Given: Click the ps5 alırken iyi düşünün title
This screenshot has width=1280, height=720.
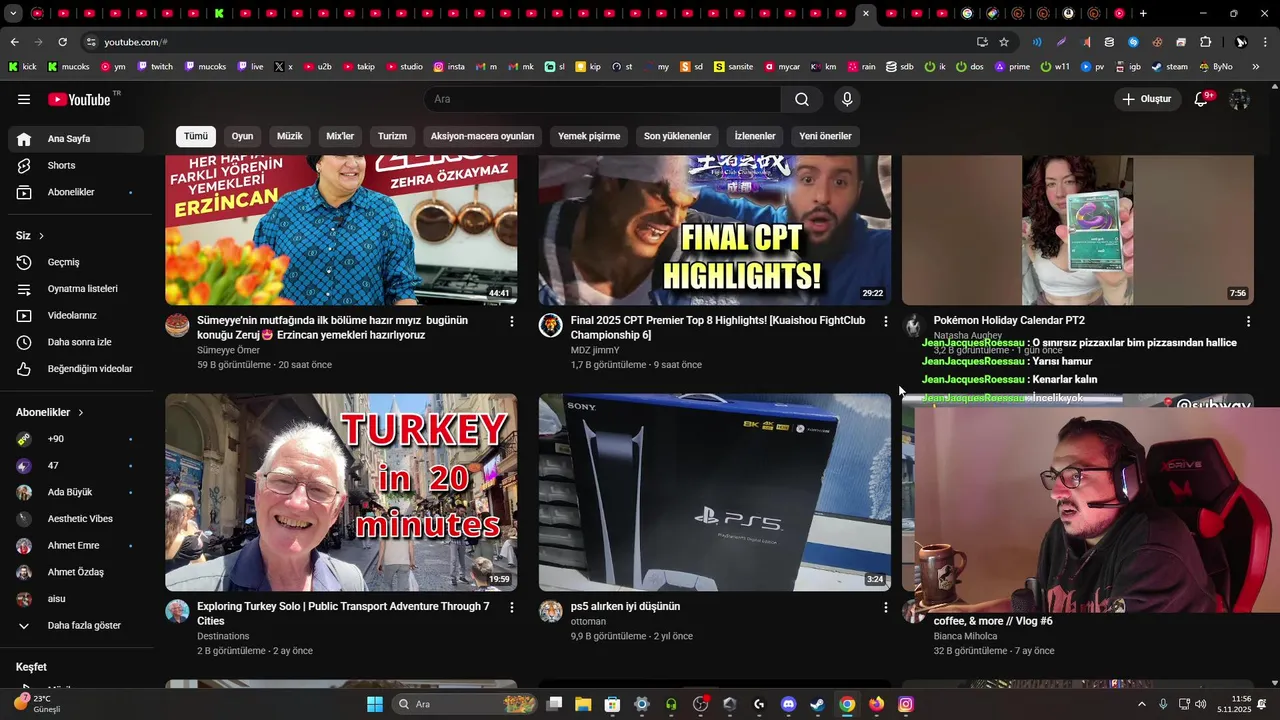Looking at the screenshot, I should tap(625, 606).
